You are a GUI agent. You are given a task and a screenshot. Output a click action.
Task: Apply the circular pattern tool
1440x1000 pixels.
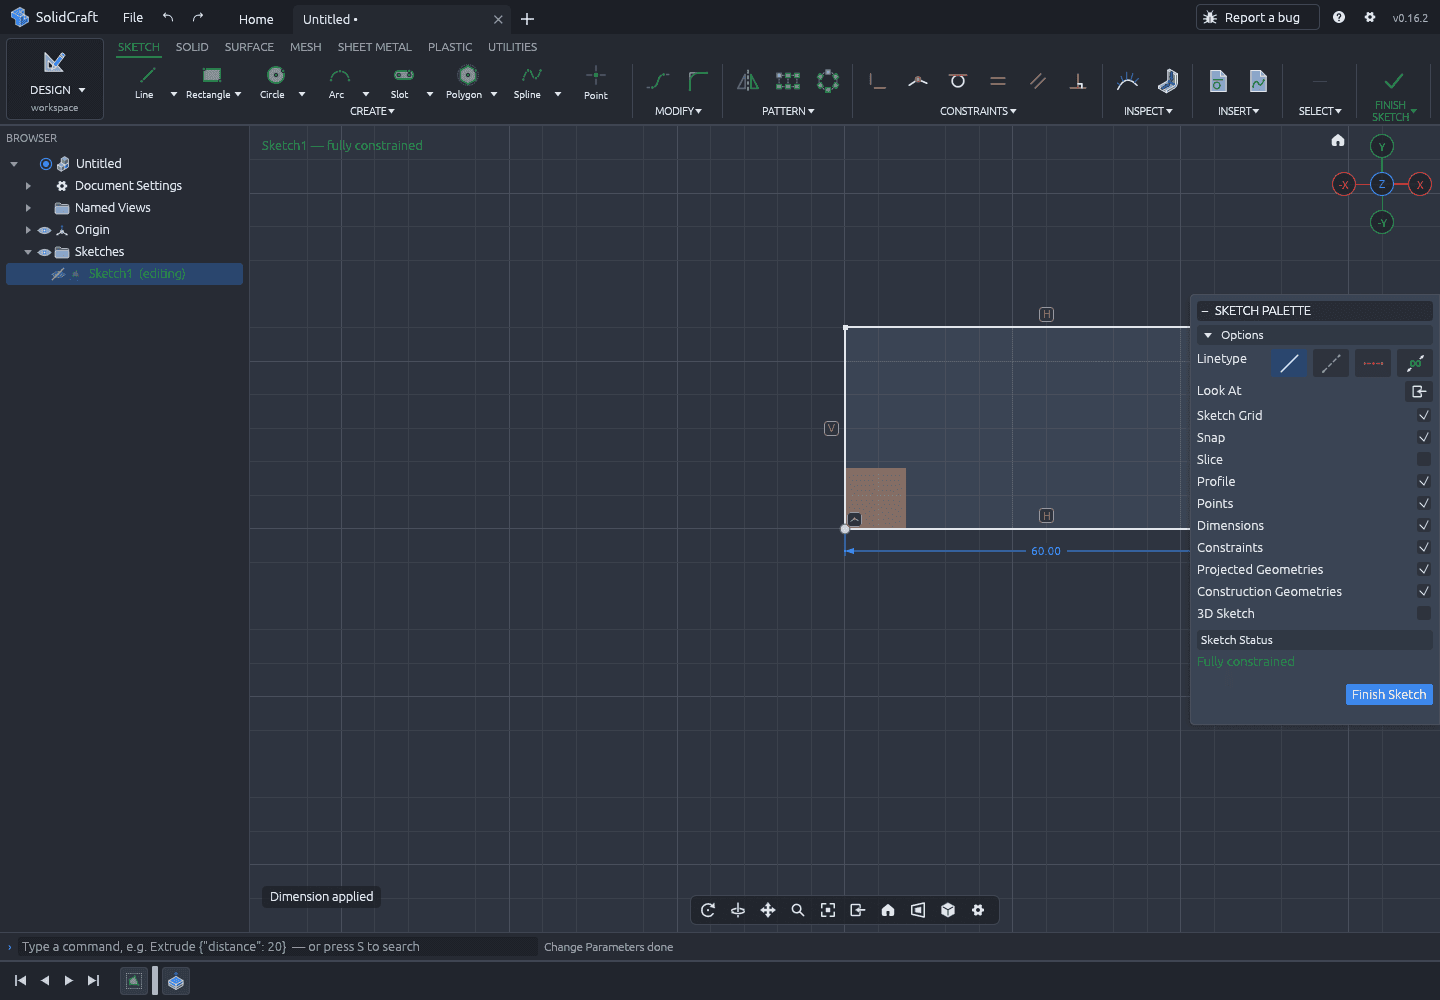(828, 81)
